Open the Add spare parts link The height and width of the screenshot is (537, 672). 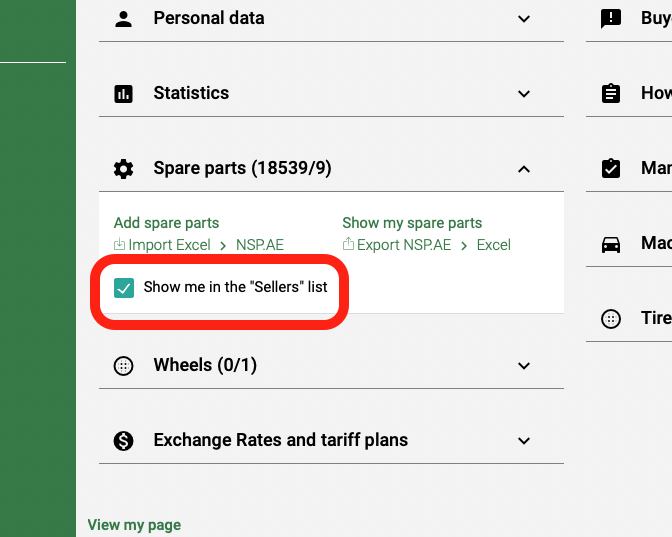[x=166, y=223]
